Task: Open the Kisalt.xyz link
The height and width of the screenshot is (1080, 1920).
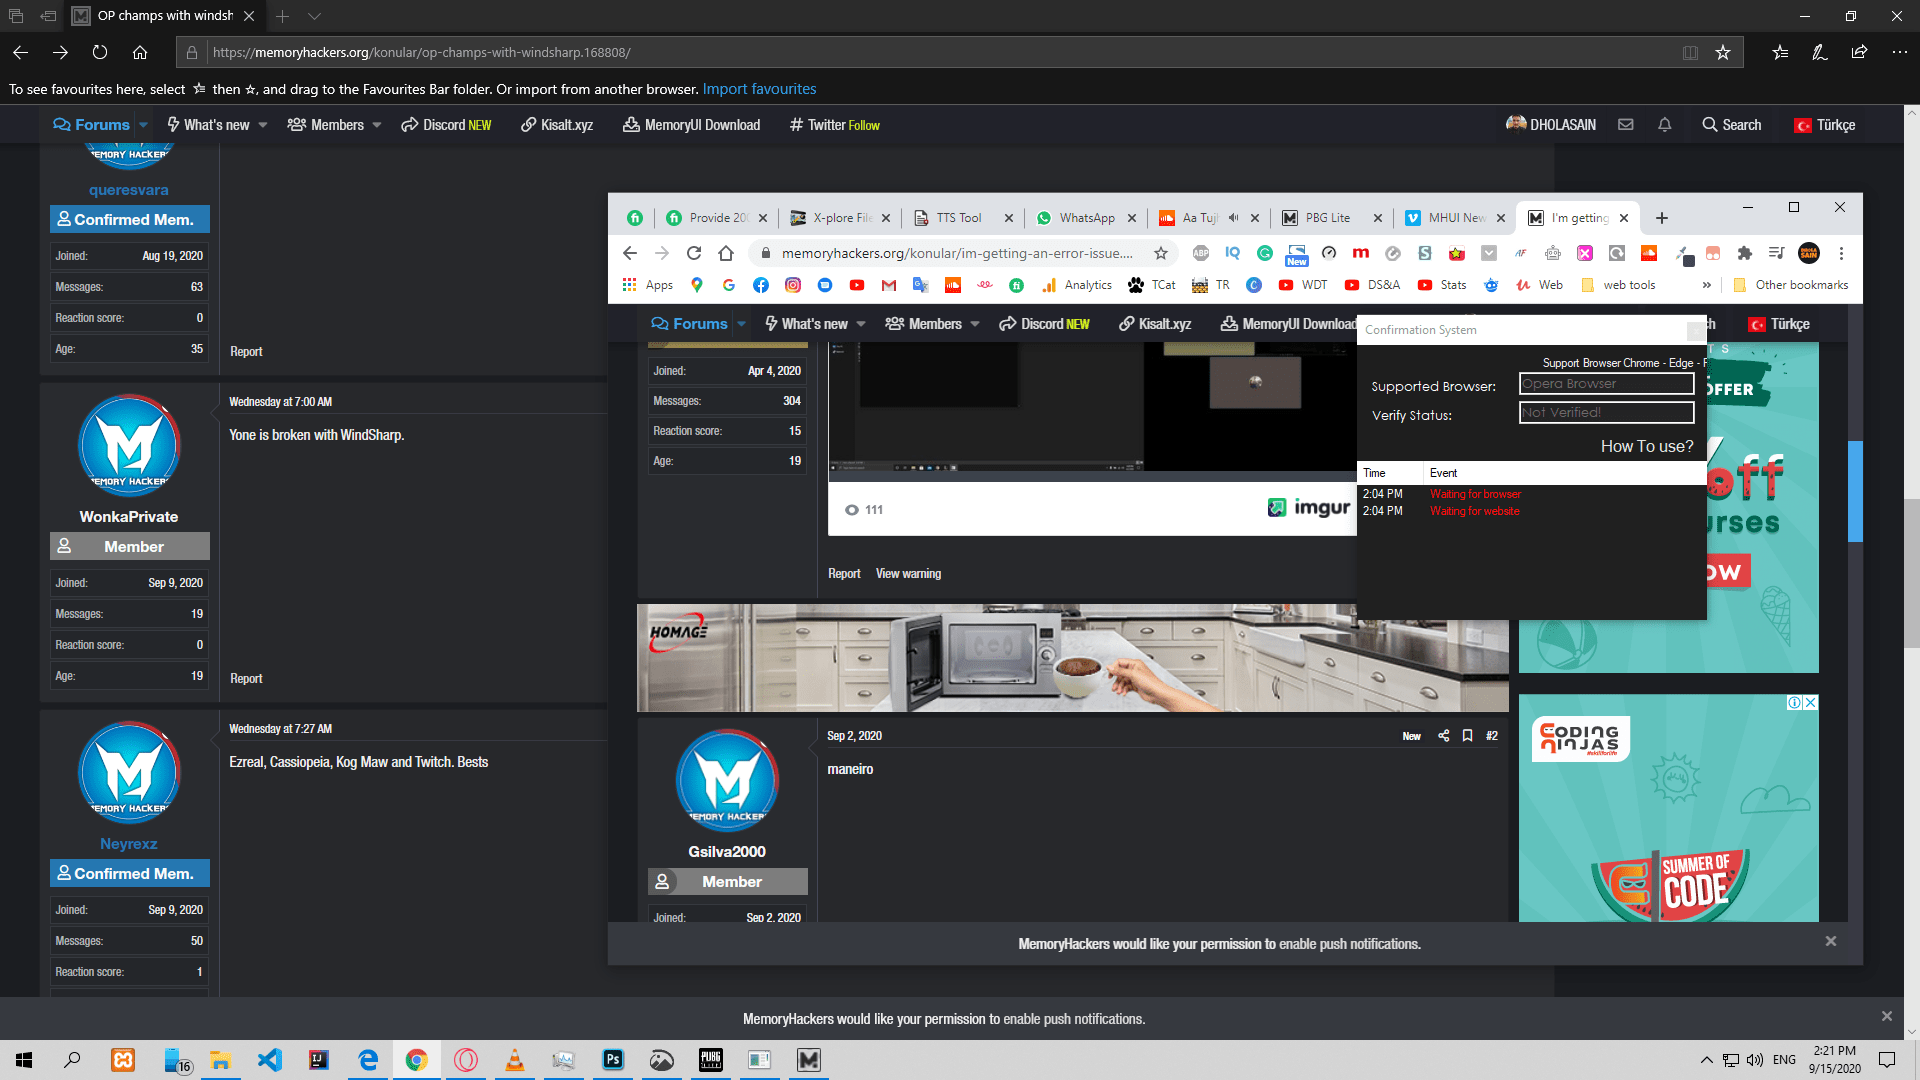Action: [557, 125]
